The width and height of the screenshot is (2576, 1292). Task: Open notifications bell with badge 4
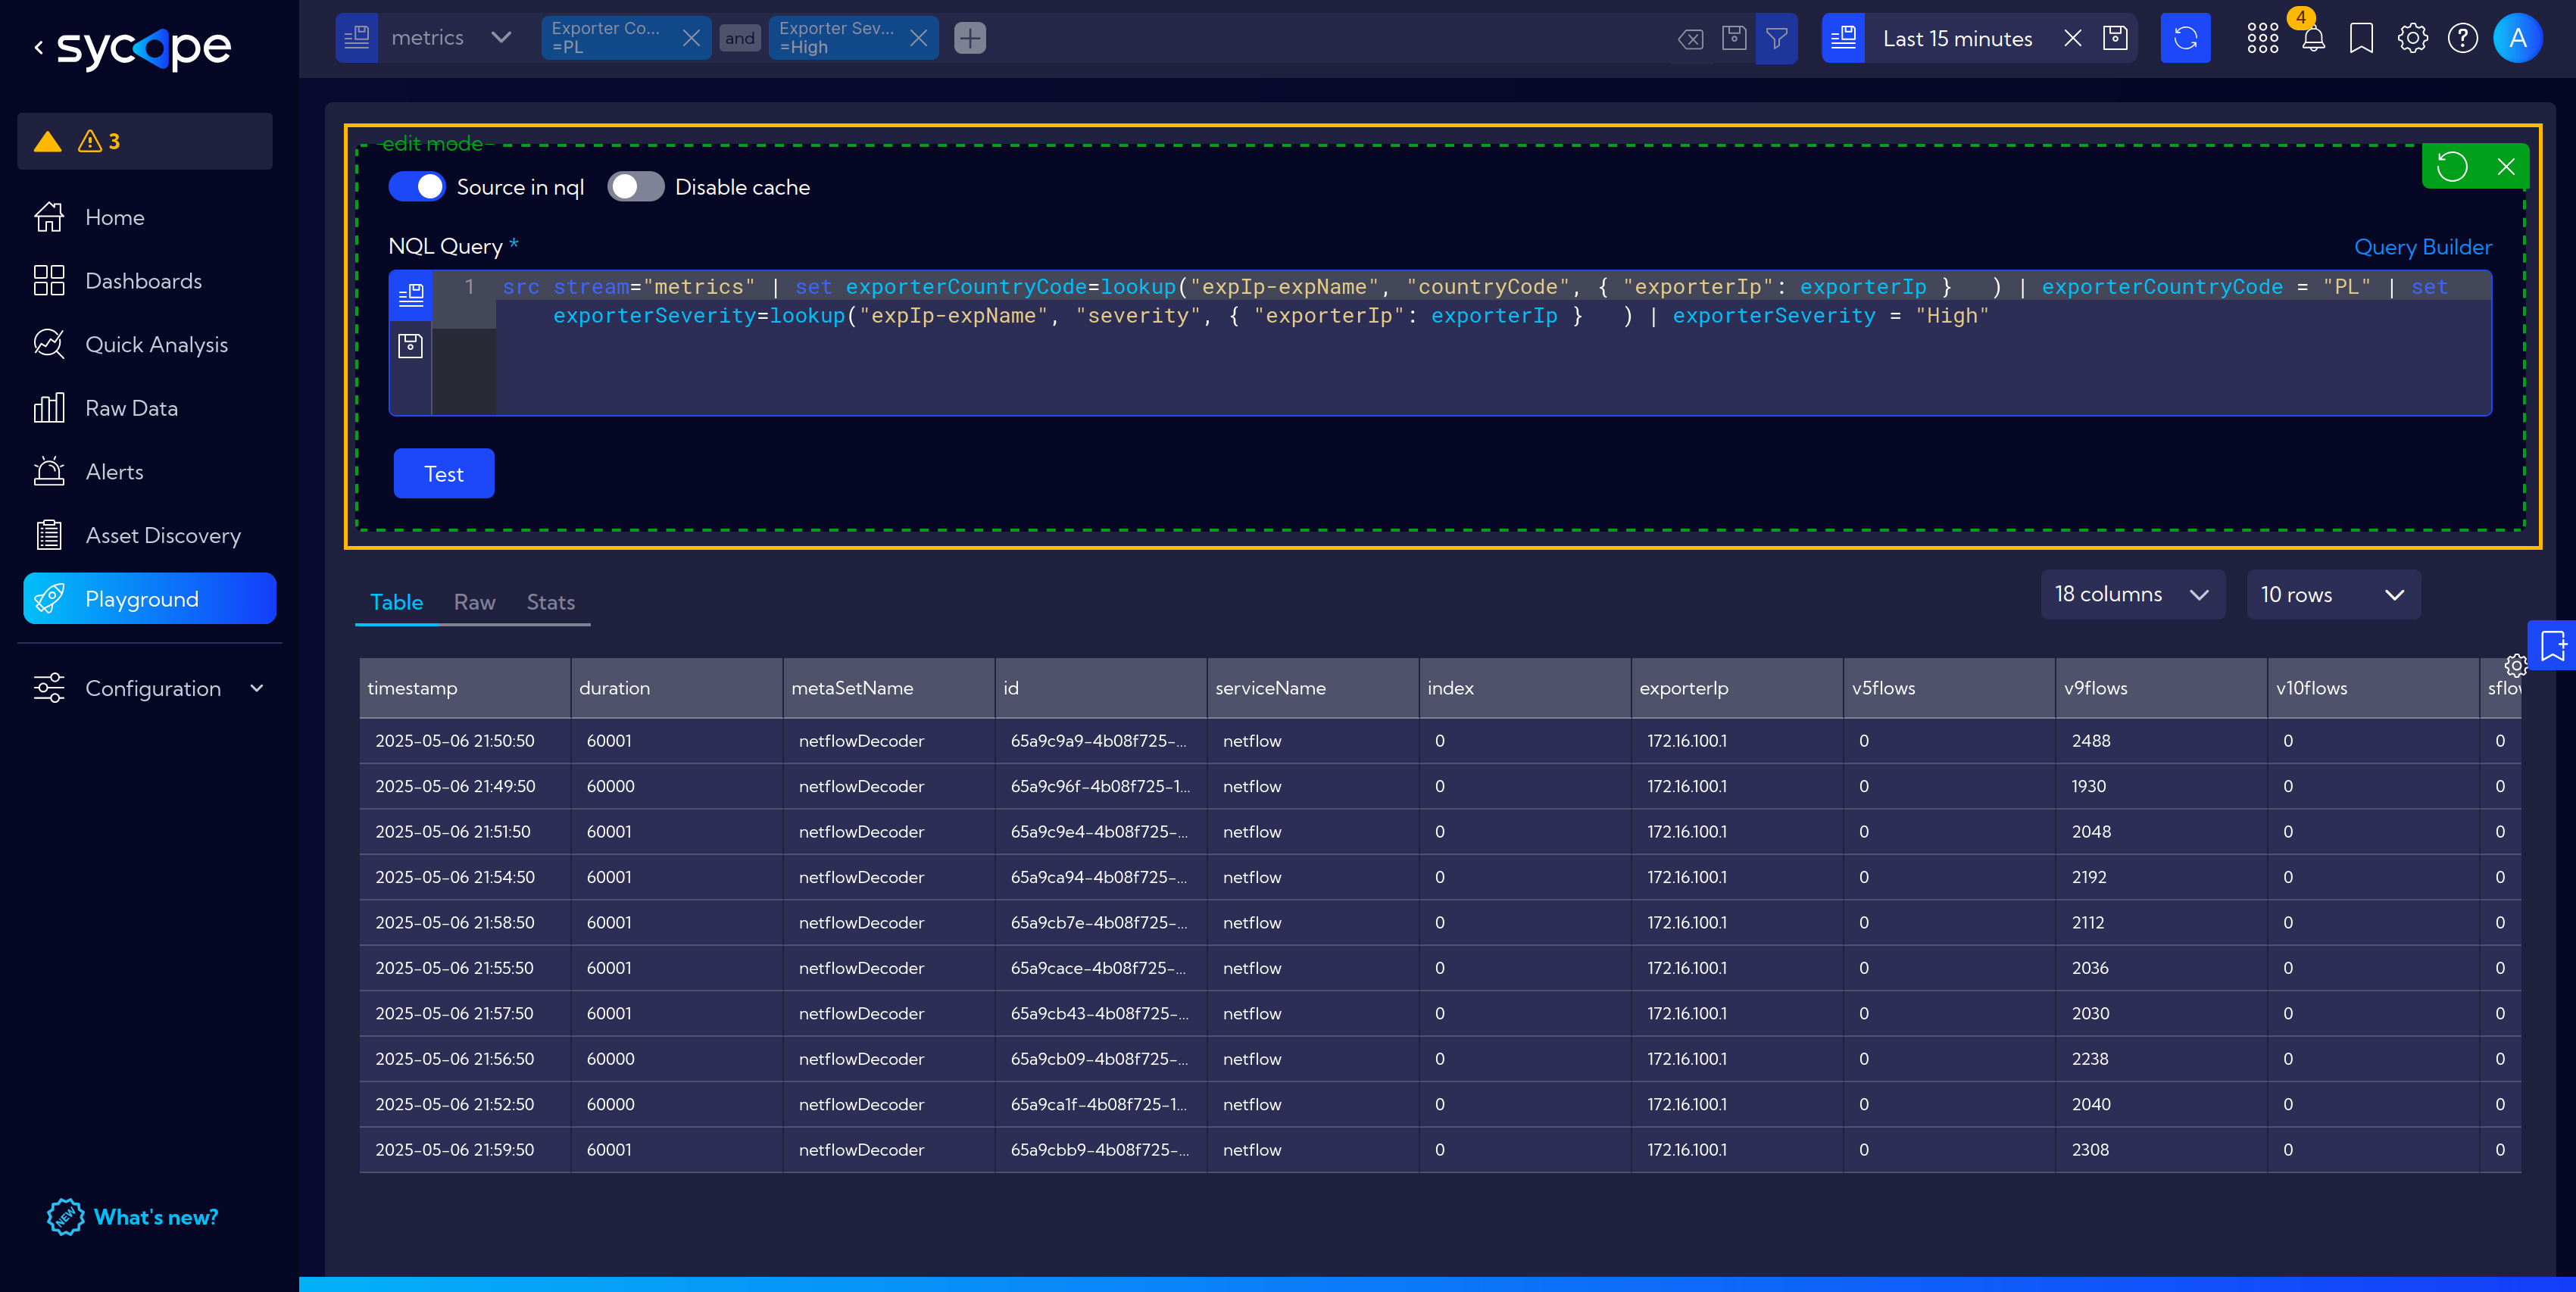click(2313, 38)
